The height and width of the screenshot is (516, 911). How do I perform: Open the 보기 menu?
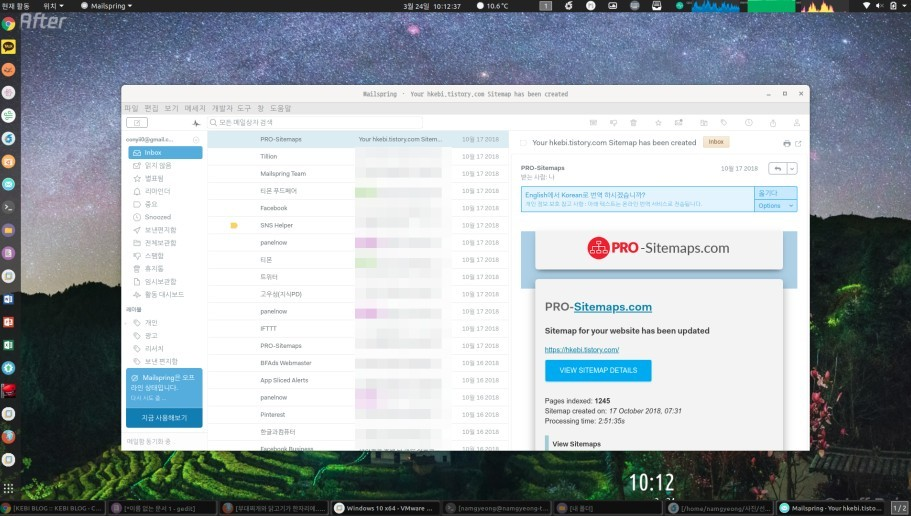pos(171,109)
